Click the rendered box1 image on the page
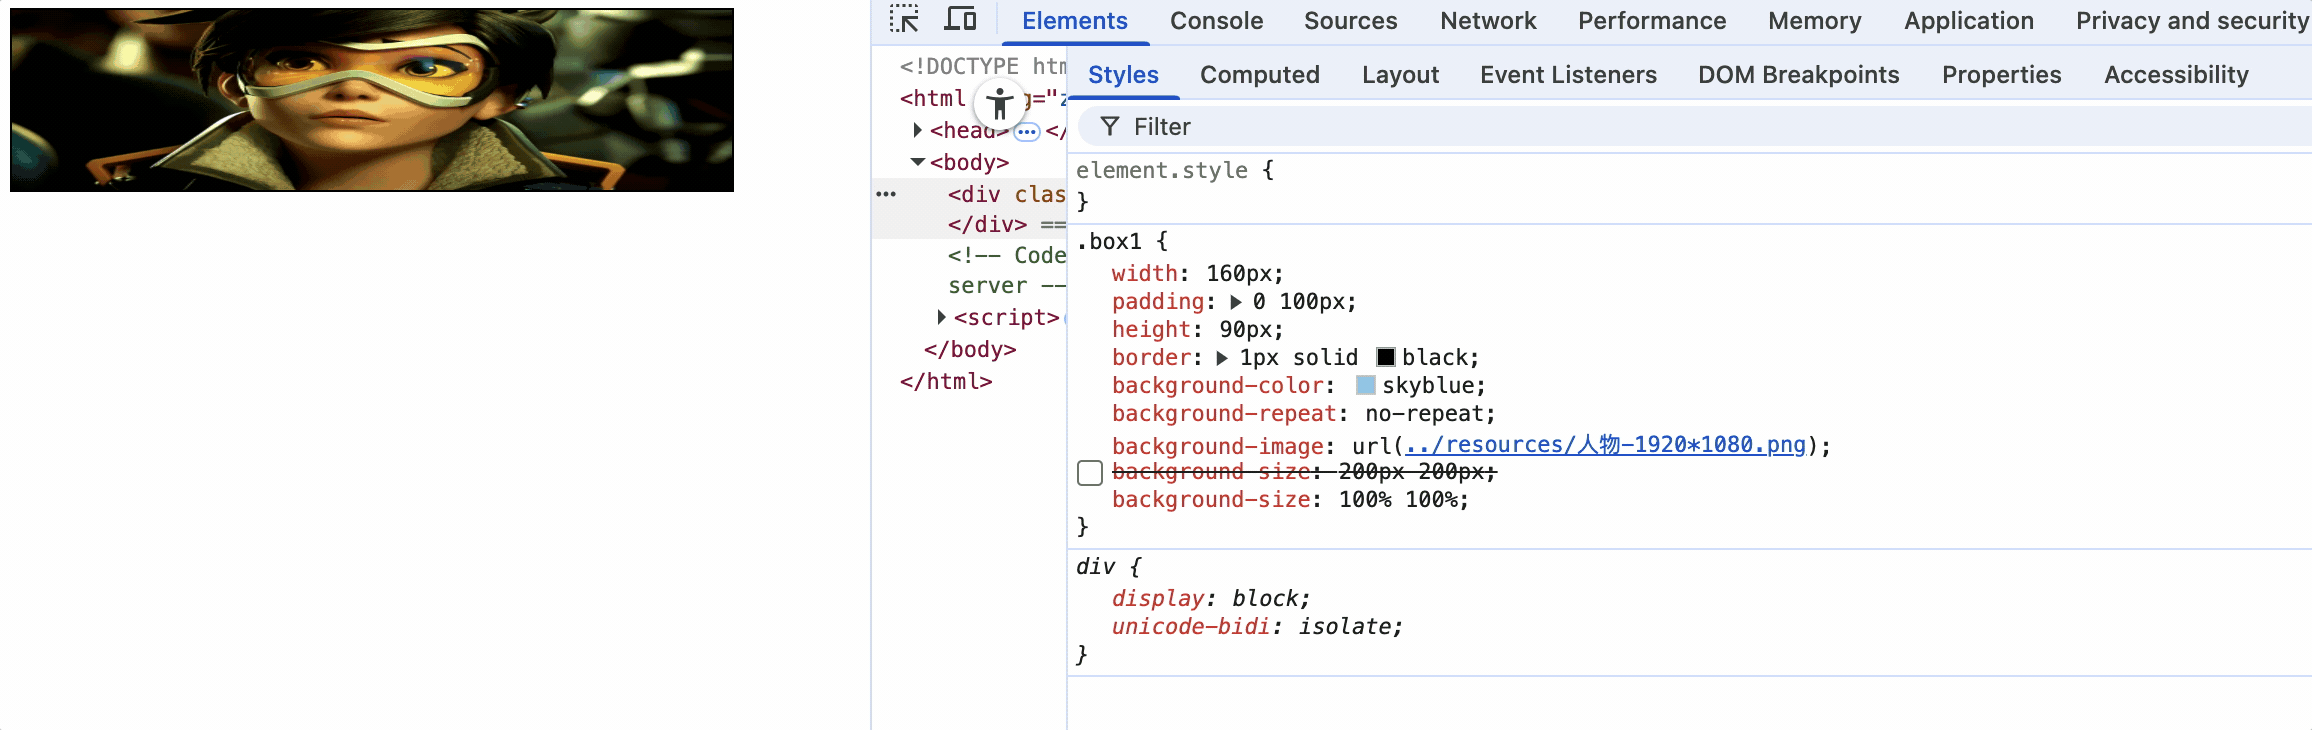Viewport: 2312px width, 730px height. coord(372,100)
